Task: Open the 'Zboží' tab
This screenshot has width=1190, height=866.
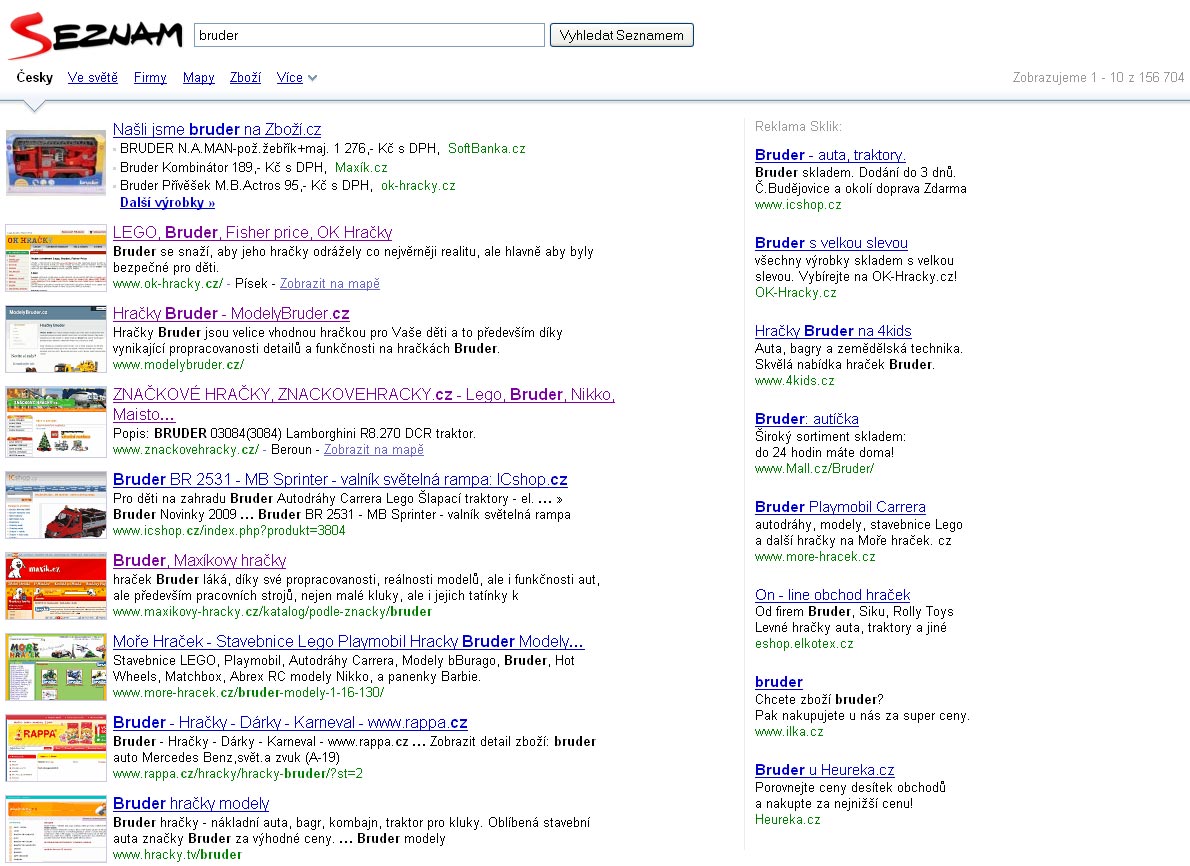Action: click(x=245, y=77)
